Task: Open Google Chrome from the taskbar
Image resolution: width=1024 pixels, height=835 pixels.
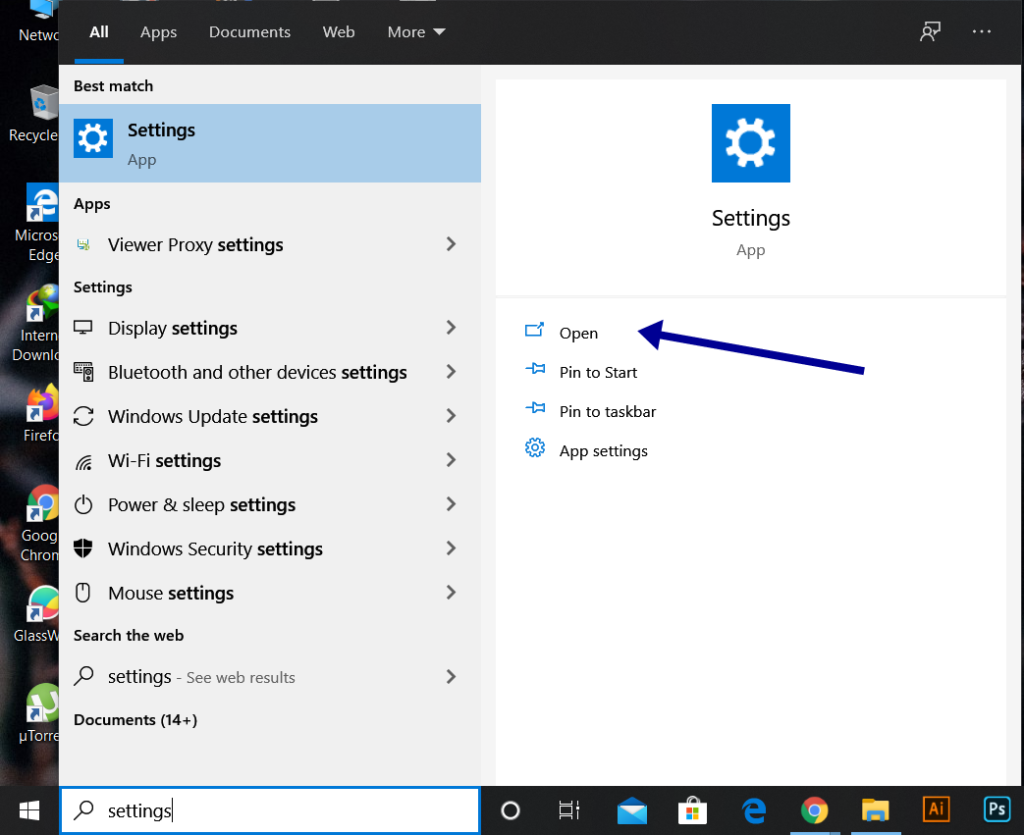Action: (815, 810)
